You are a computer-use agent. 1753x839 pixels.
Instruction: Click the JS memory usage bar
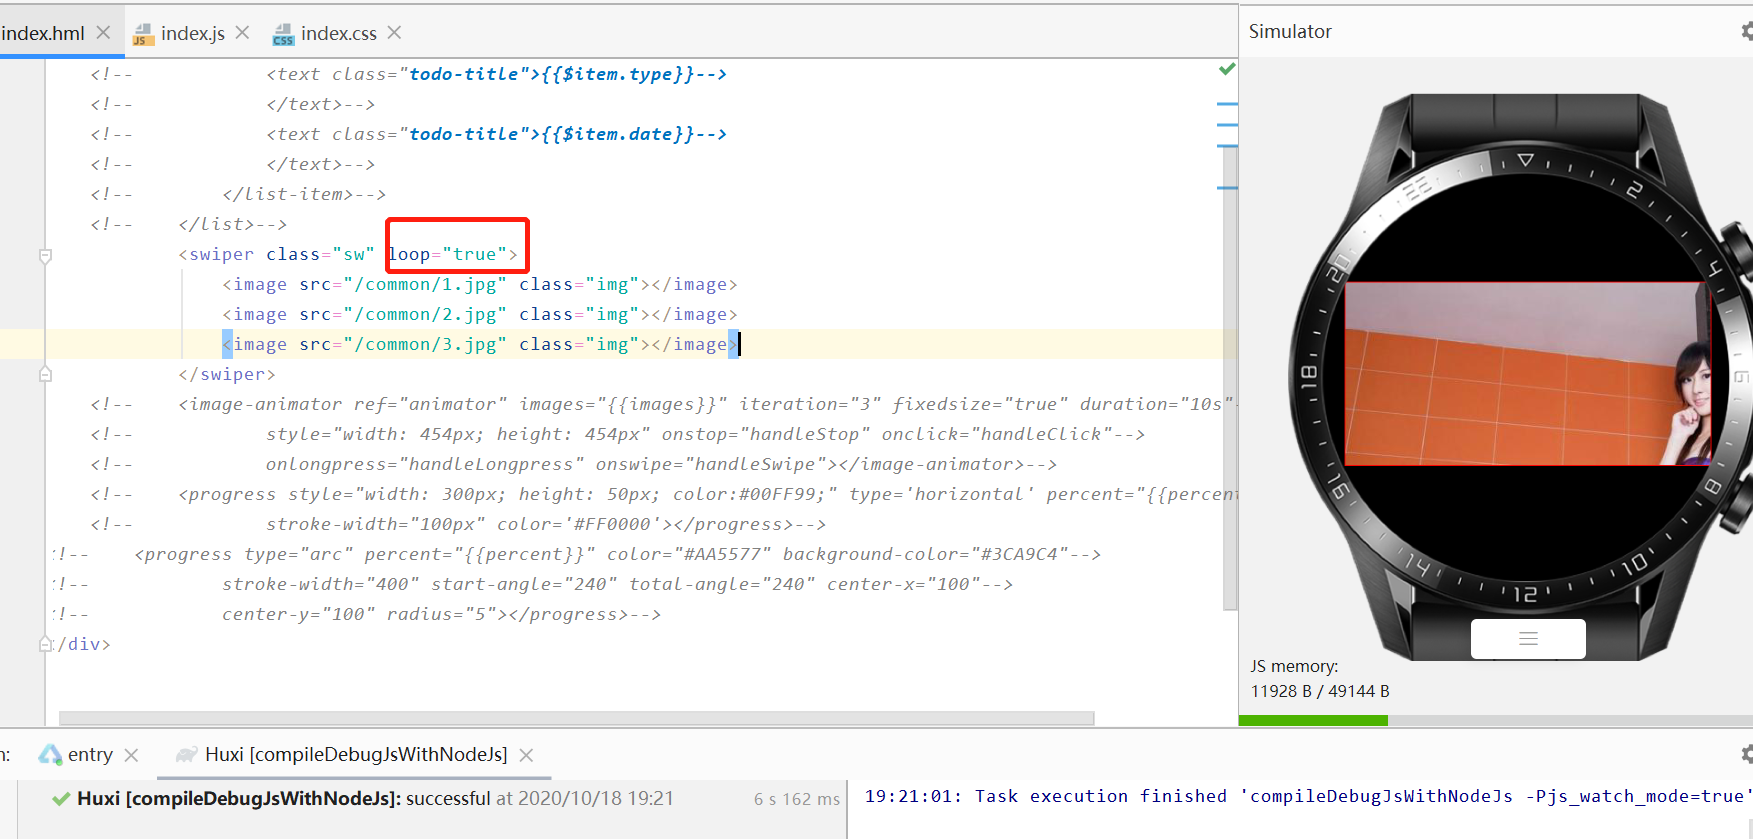tap(1496, 720)
